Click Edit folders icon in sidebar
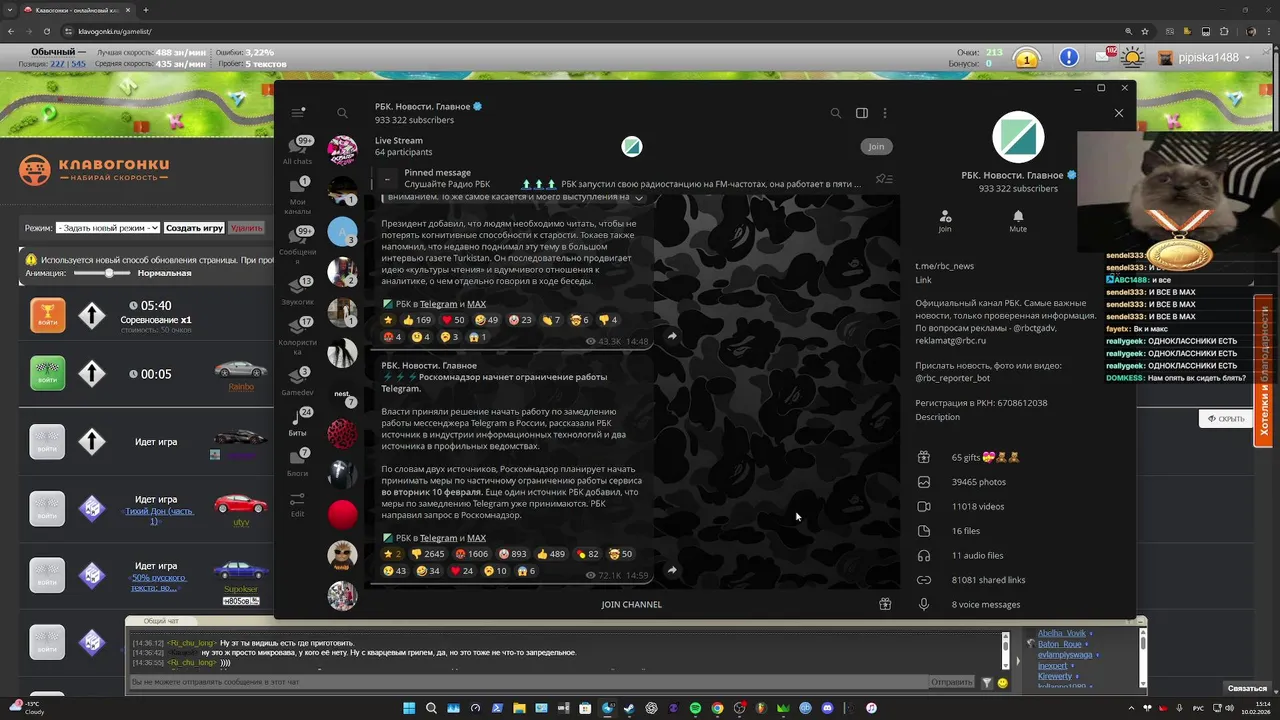1280x720 pixels. coord(297,505)
